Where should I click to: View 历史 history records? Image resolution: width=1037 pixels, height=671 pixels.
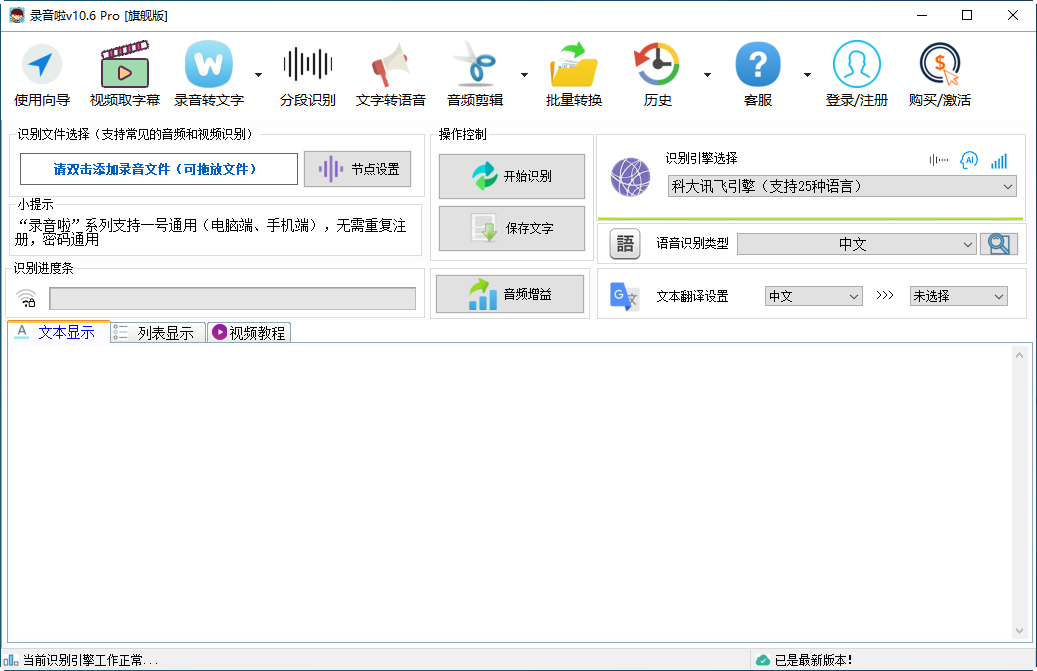[x=657, y=74]
